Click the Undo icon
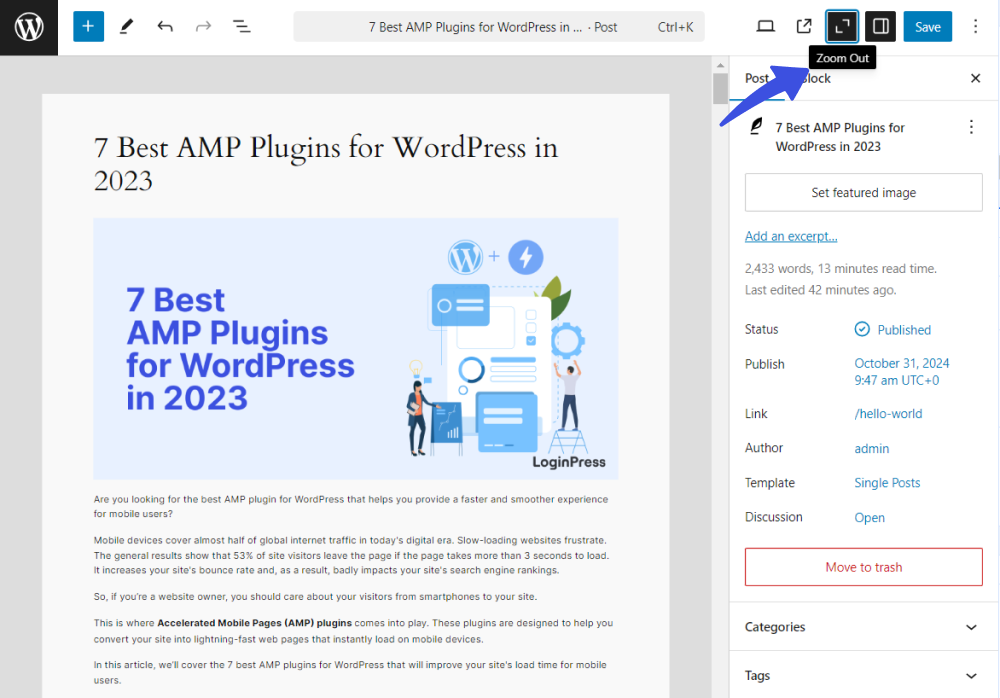Viewport: 1000px width, 698px height. click(x=165, y=26)
